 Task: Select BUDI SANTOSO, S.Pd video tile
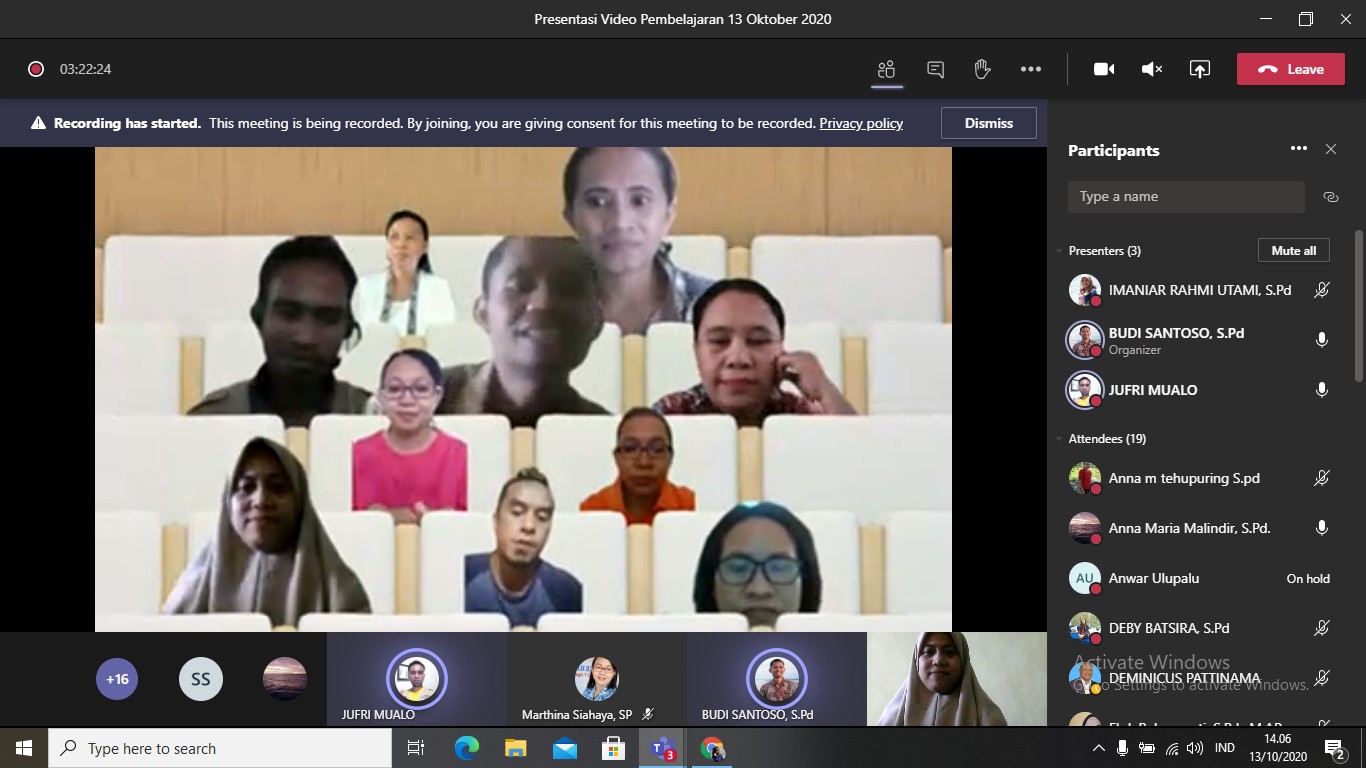pos(777,679)
